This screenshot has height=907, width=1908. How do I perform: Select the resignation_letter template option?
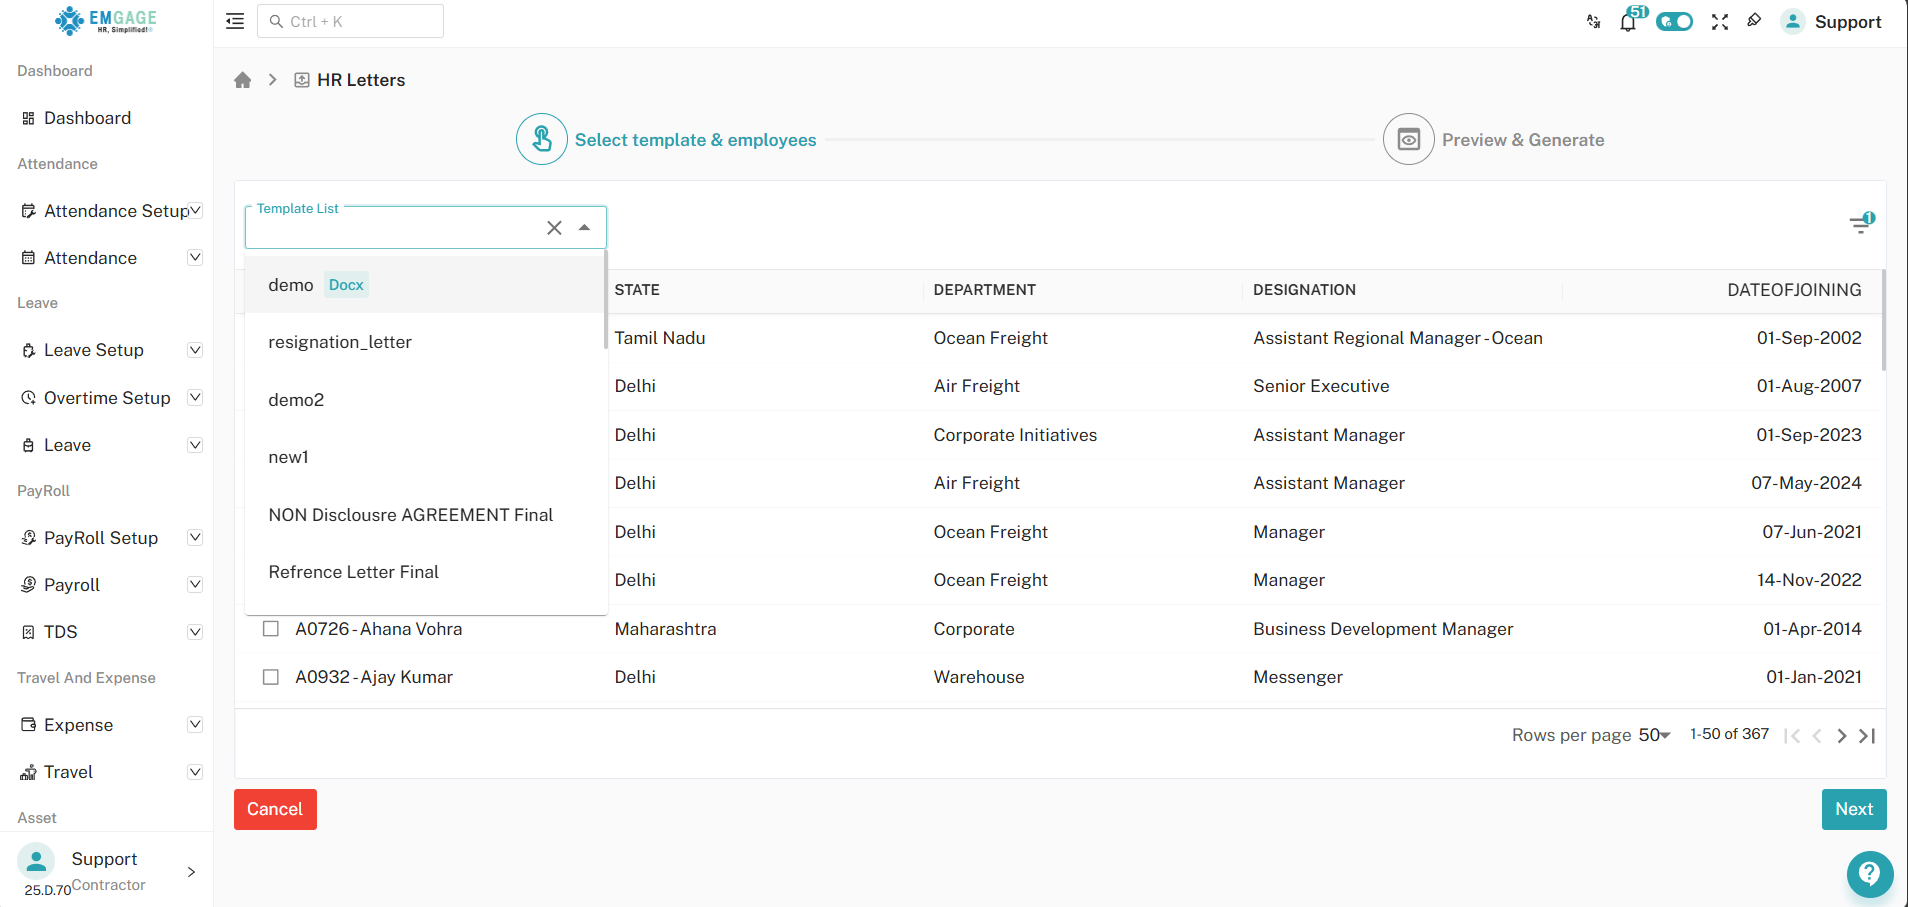click(x=340, y=341)
